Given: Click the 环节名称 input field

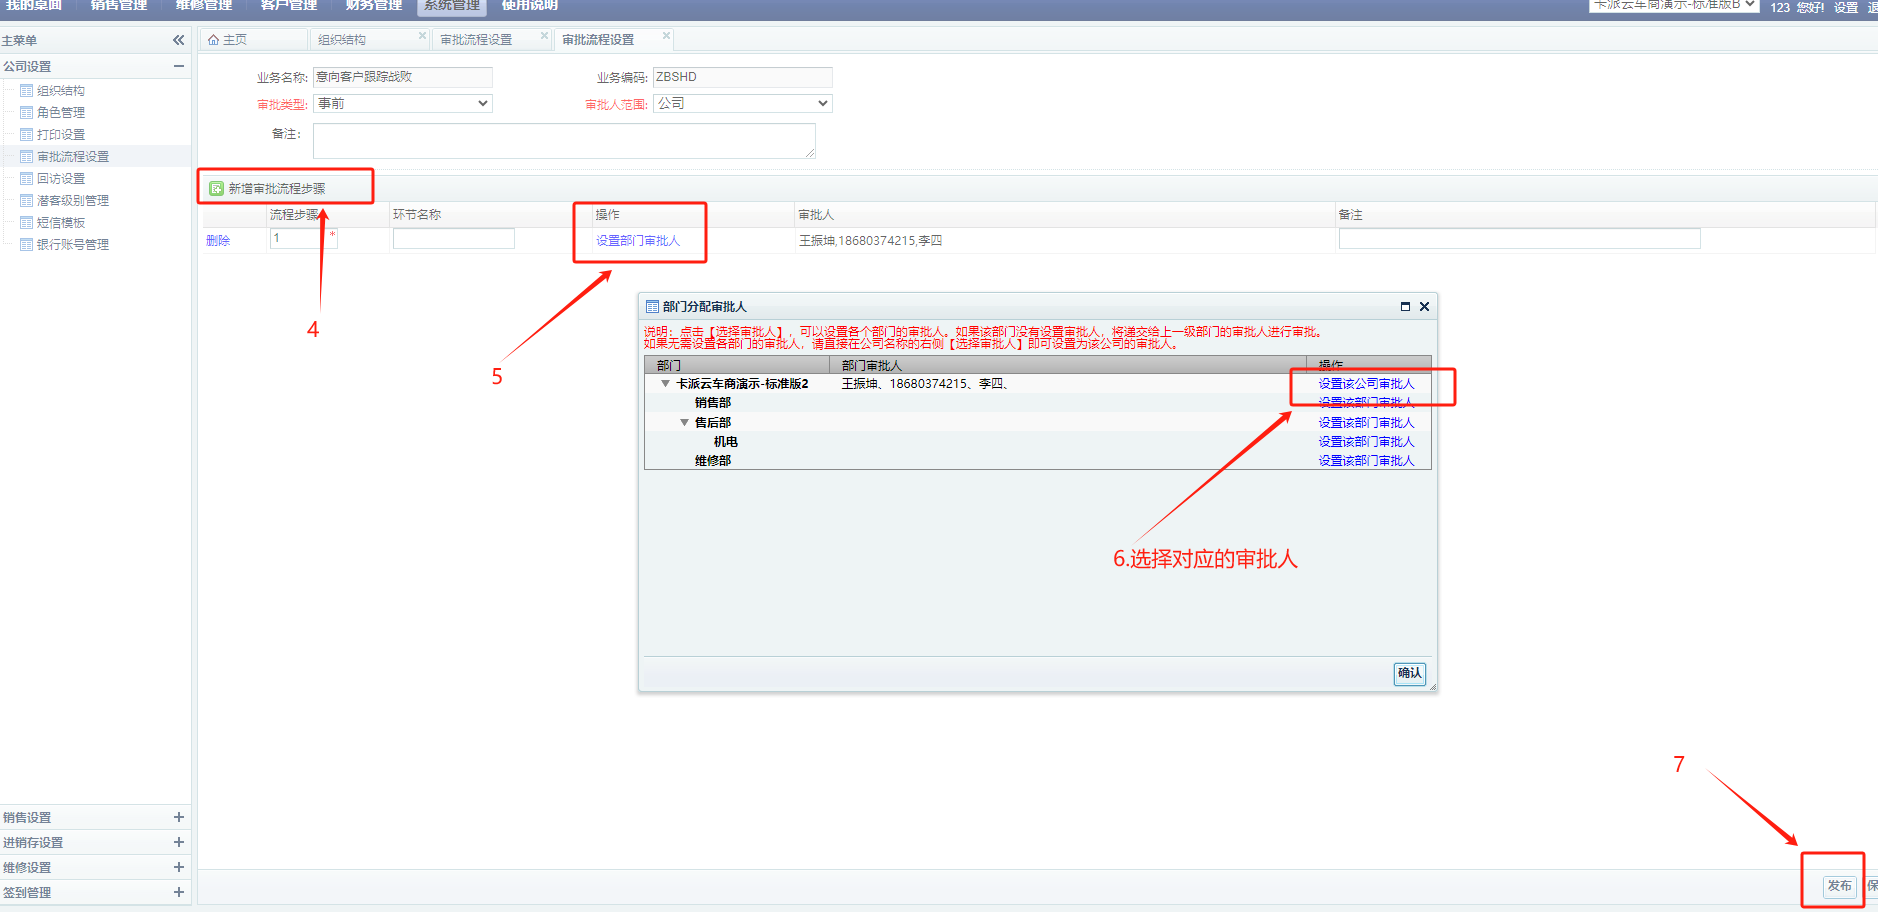Looking at the screenshot, I should click(x=453, y=239).
